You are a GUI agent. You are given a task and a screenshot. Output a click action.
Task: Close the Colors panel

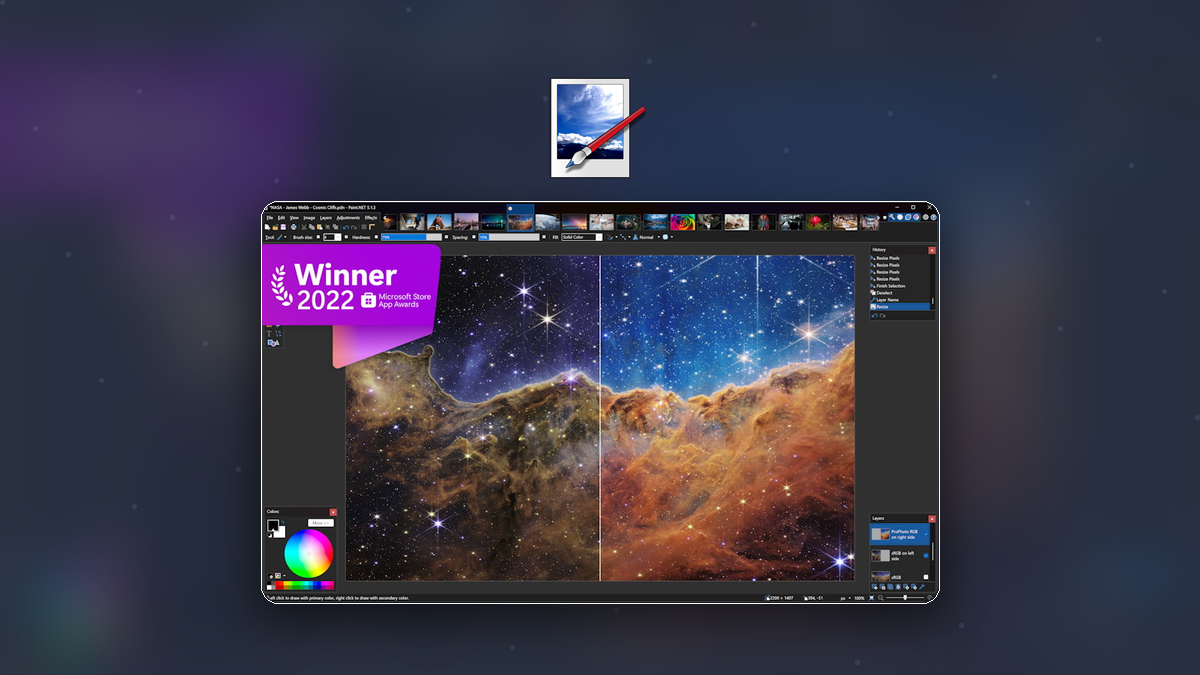click(x=333, y=512)
